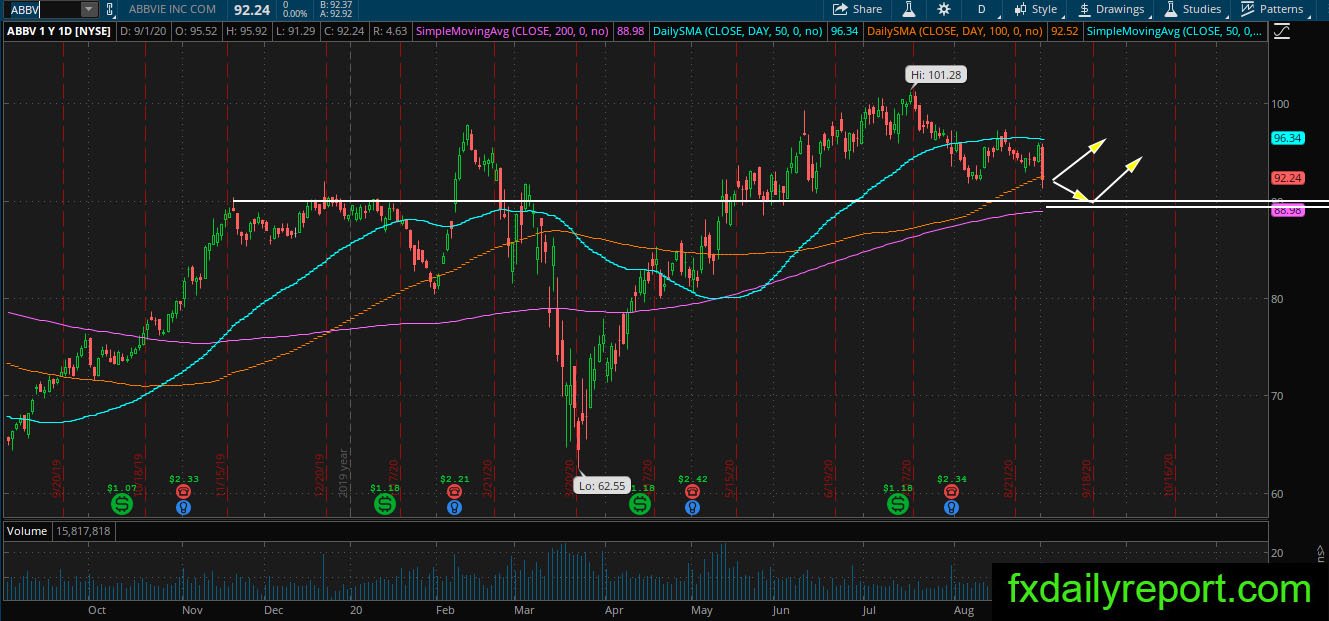This screenshot has height=621, width=1329.
Task: Click the ABBV symbol input field
Action: tap(44, 9)
